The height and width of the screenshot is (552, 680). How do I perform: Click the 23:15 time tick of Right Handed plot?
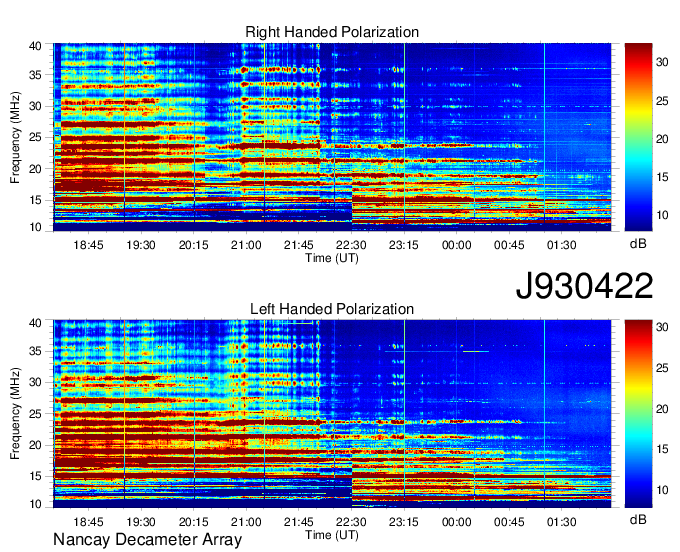point(404,245)
